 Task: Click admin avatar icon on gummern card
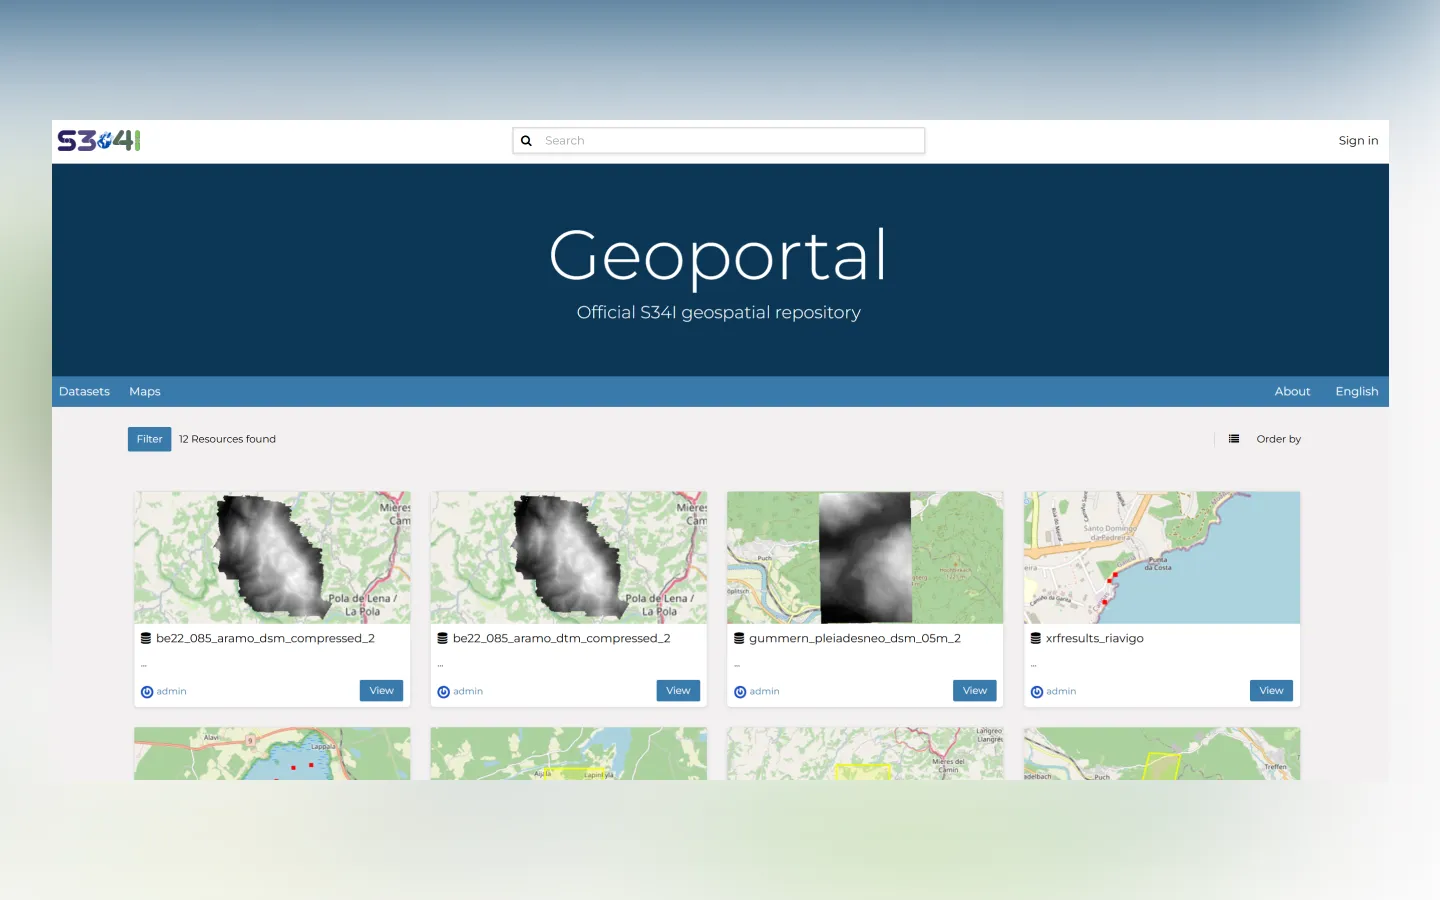[740, 692]
